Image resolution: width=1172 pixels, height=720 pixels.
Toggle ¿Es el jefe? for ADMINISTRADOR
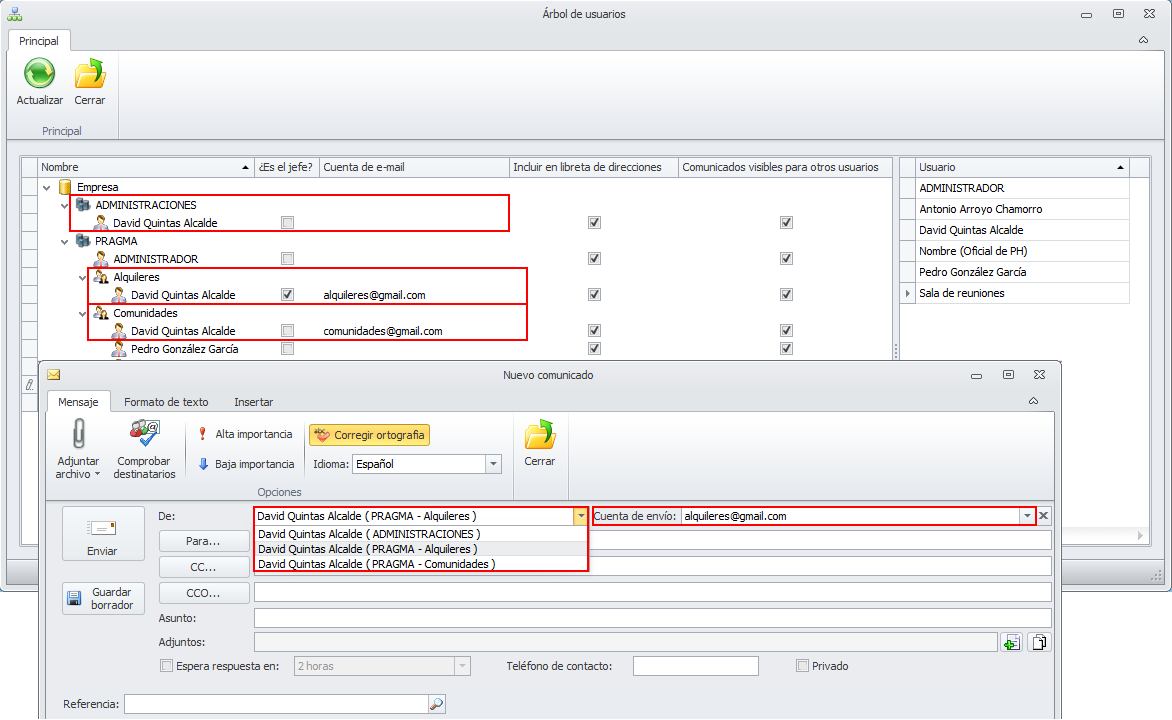pyautogui.click(x=287, y=259)
